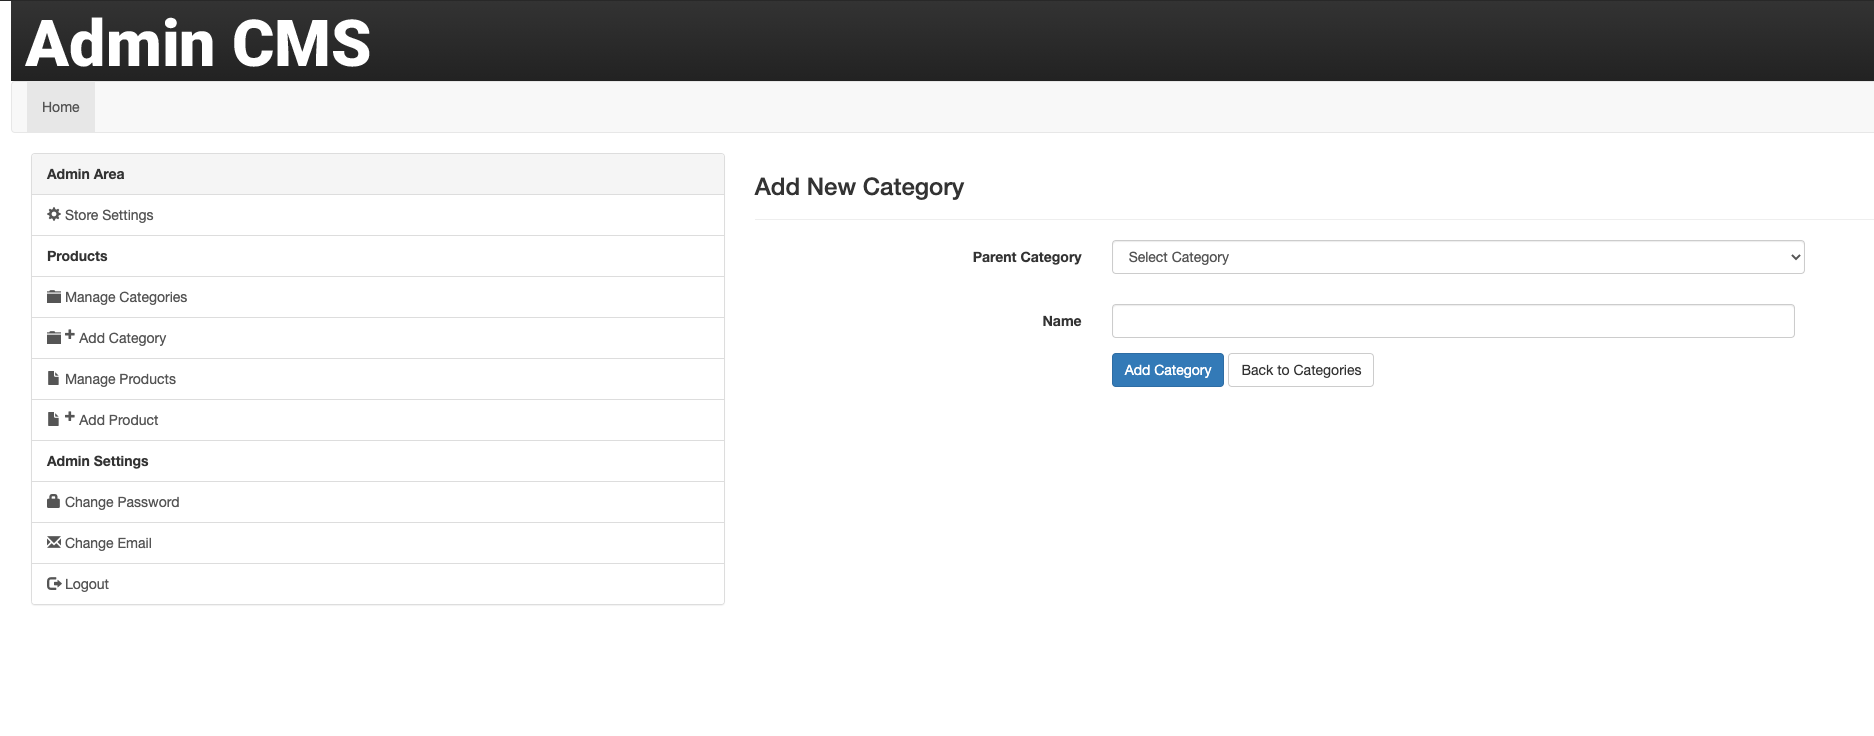This screenshot has height=736, width=1874.
Task: Click the Admin CMS header title
Action: [x=198, y=44]
